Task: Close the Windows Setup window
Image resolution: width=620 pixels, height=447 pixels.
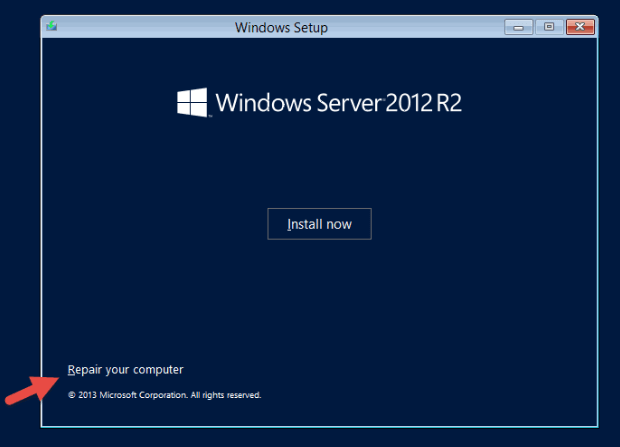Action: pos(580,27)
